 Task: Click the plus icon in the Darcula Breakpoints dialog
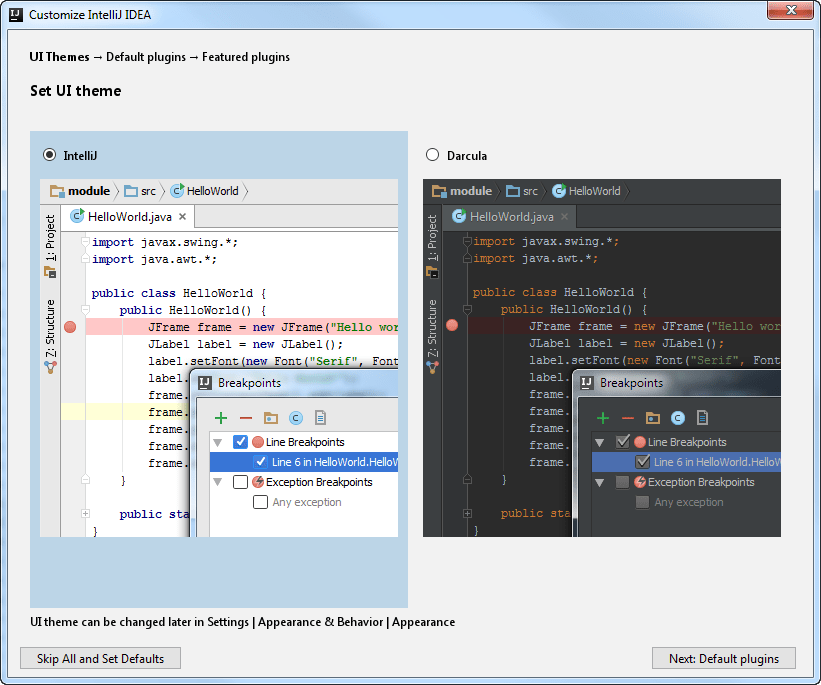coord(602,417)
